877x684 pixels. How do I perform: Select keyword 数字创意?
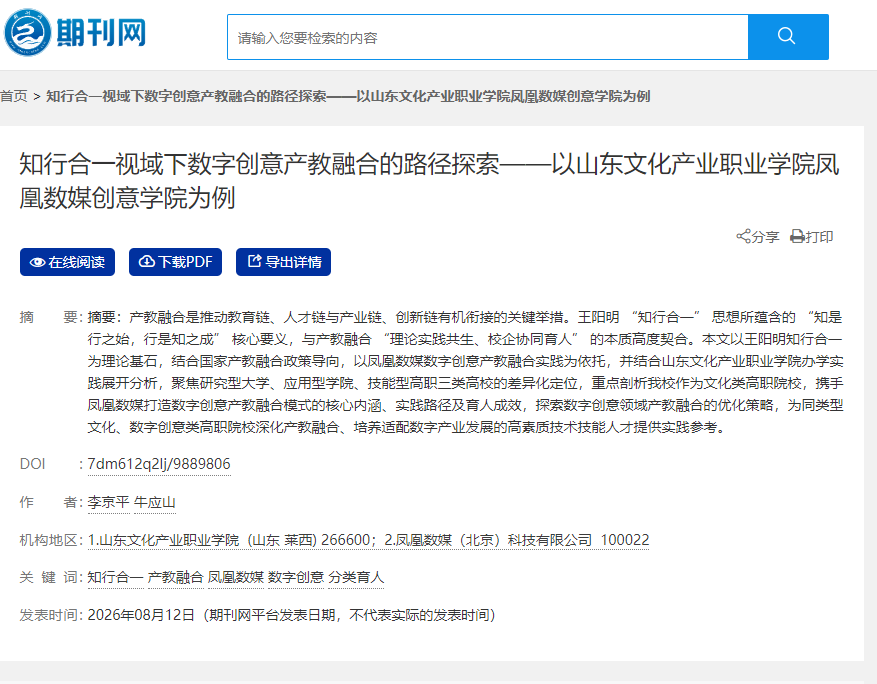pyautogui.click(x=296, y=577)
